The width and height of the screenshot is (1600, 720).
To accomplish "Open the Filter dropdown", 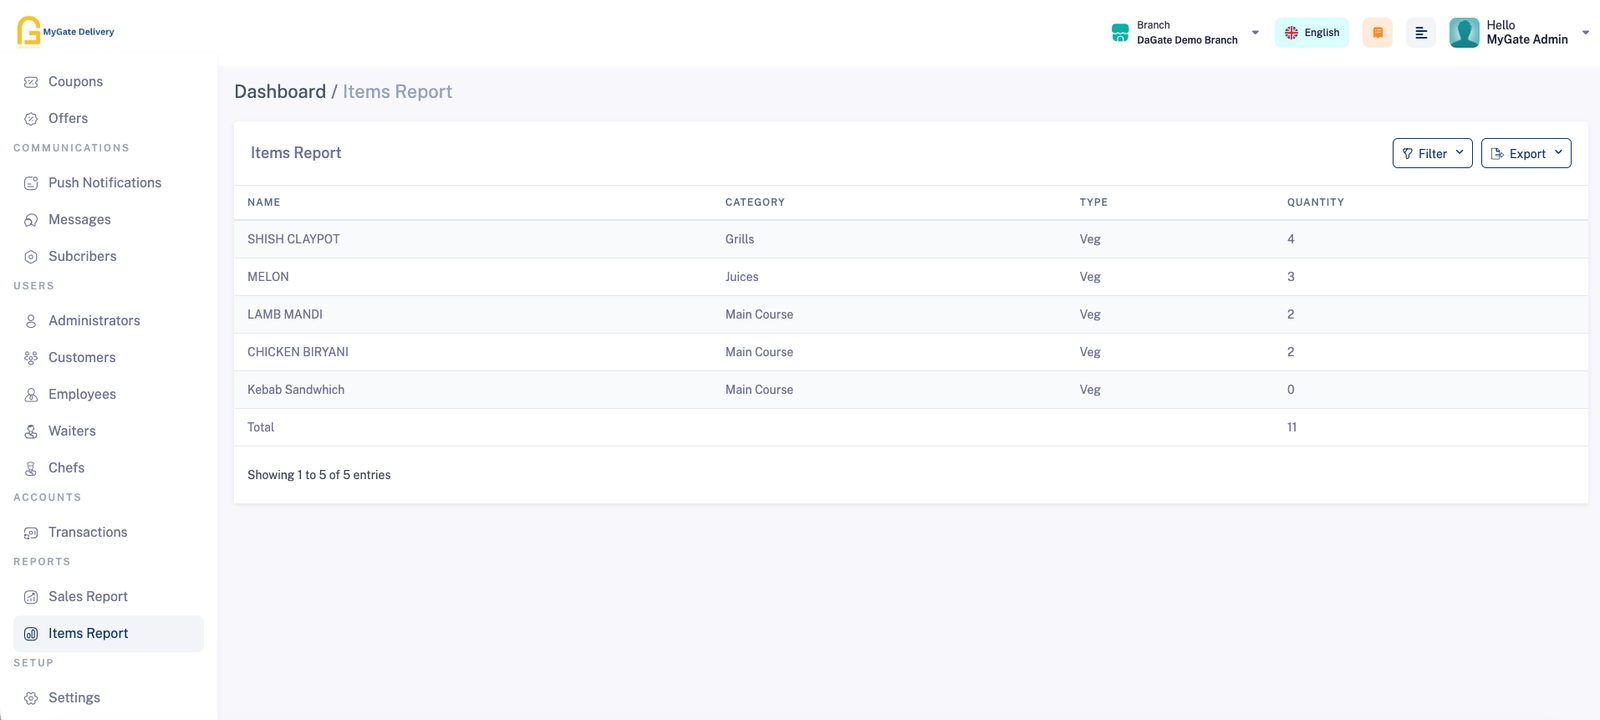I will 1432,153.
